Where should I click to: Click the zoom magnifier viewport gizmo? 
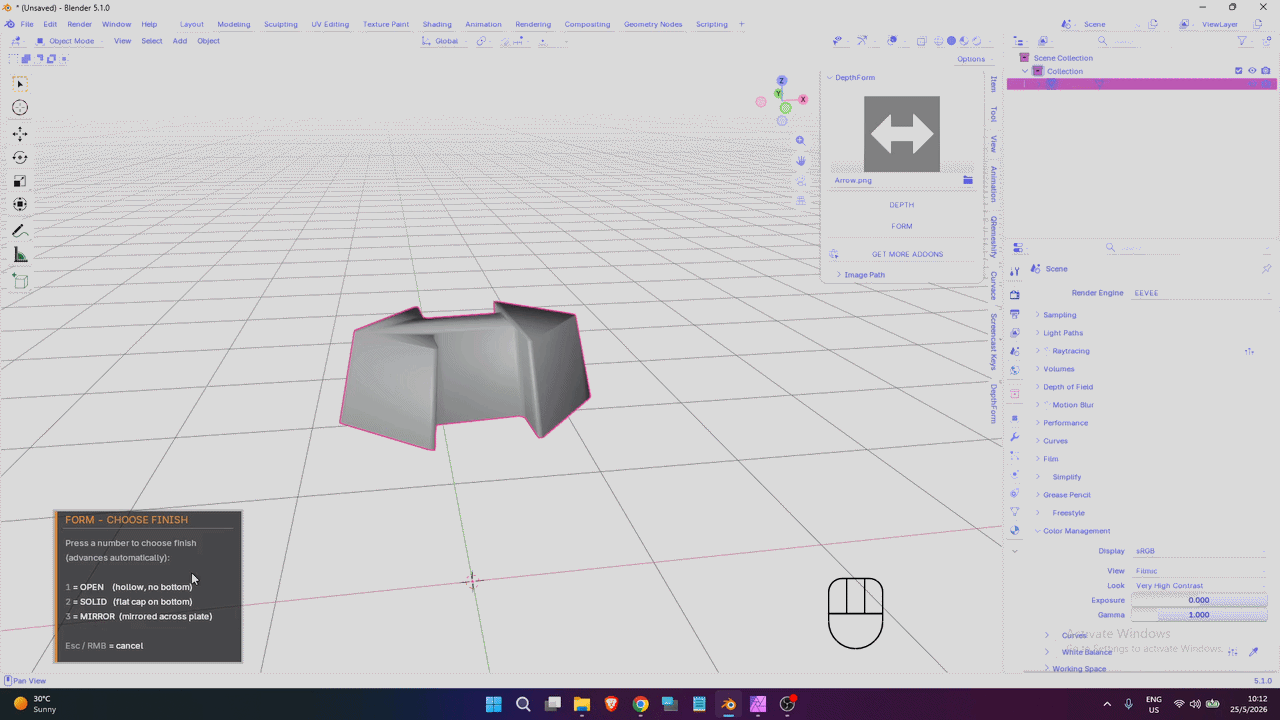(x=800, y=141)
